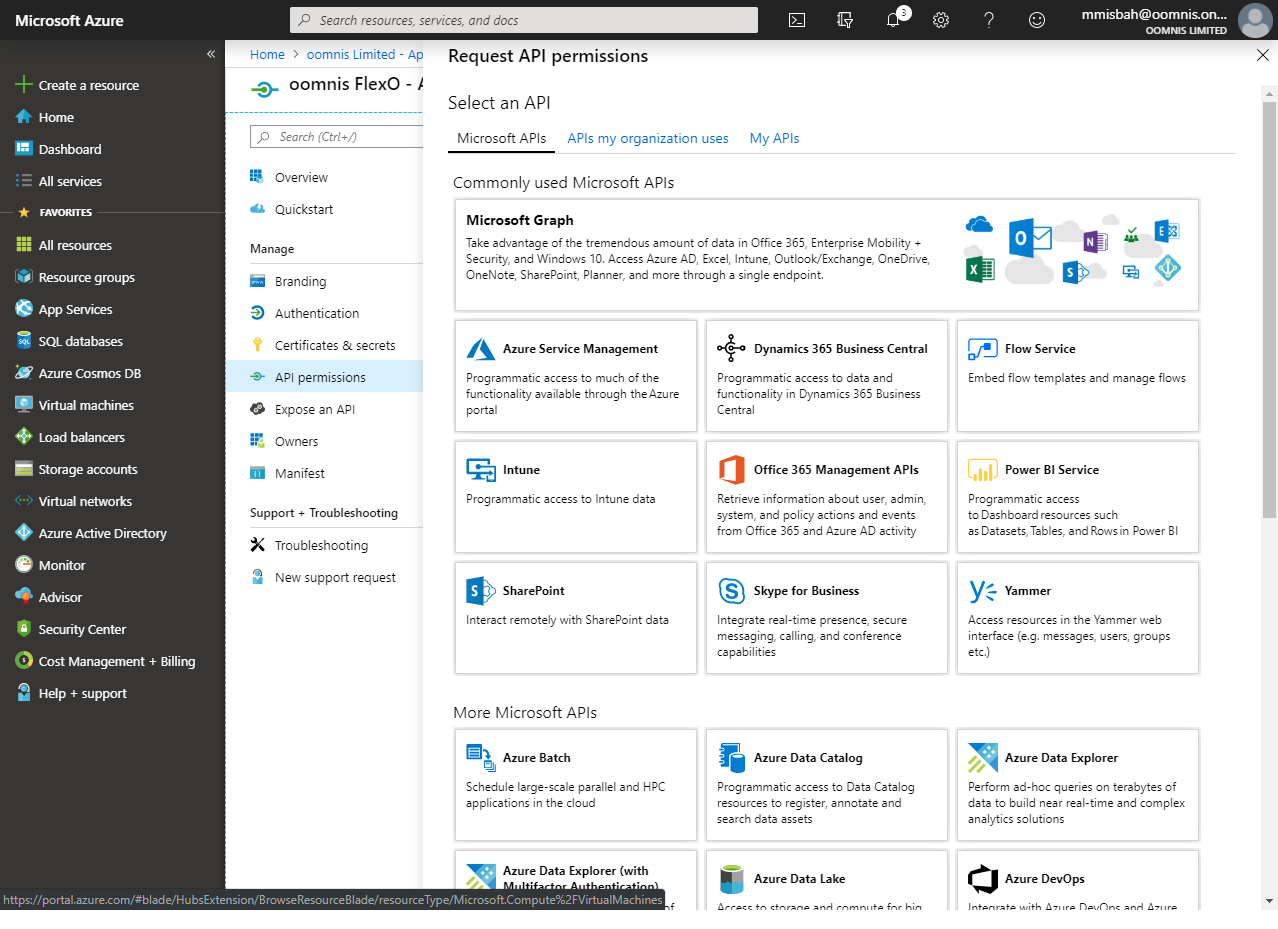Click Create a resource plus icon
This screenshot has height=929, width=1278.
tap(24, 85)
